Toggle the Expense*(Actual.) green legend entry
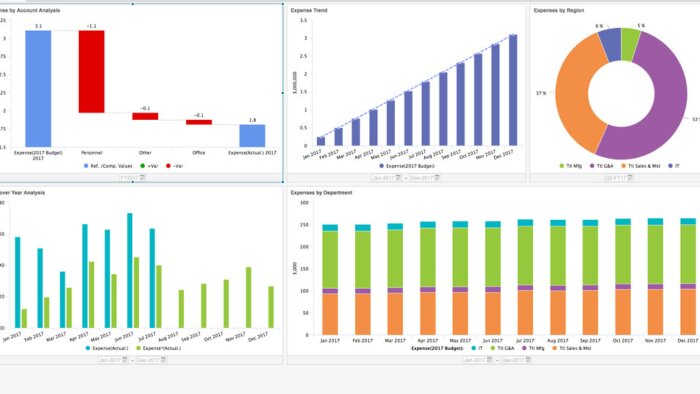The height and width of the screenshot is (394, 700). pos(158,348)
